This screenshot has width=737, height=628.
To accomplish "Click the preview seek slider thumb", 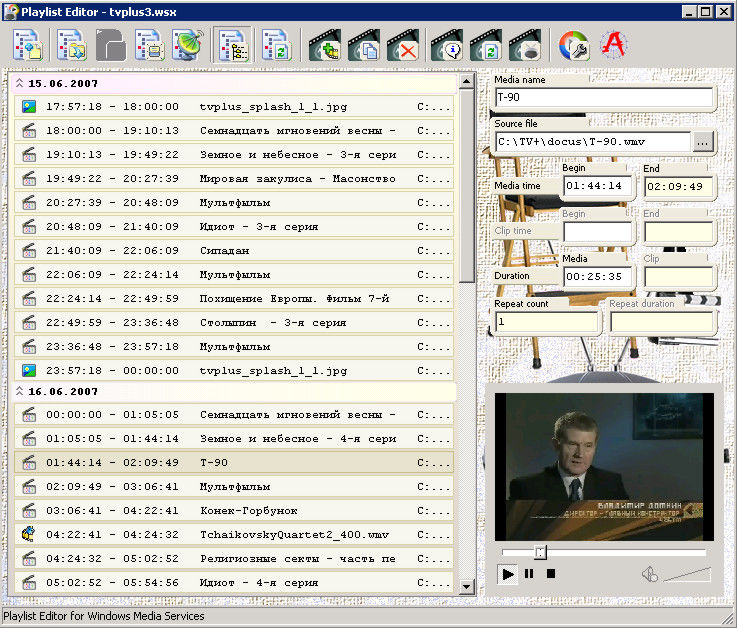I will tap(541, 552).
